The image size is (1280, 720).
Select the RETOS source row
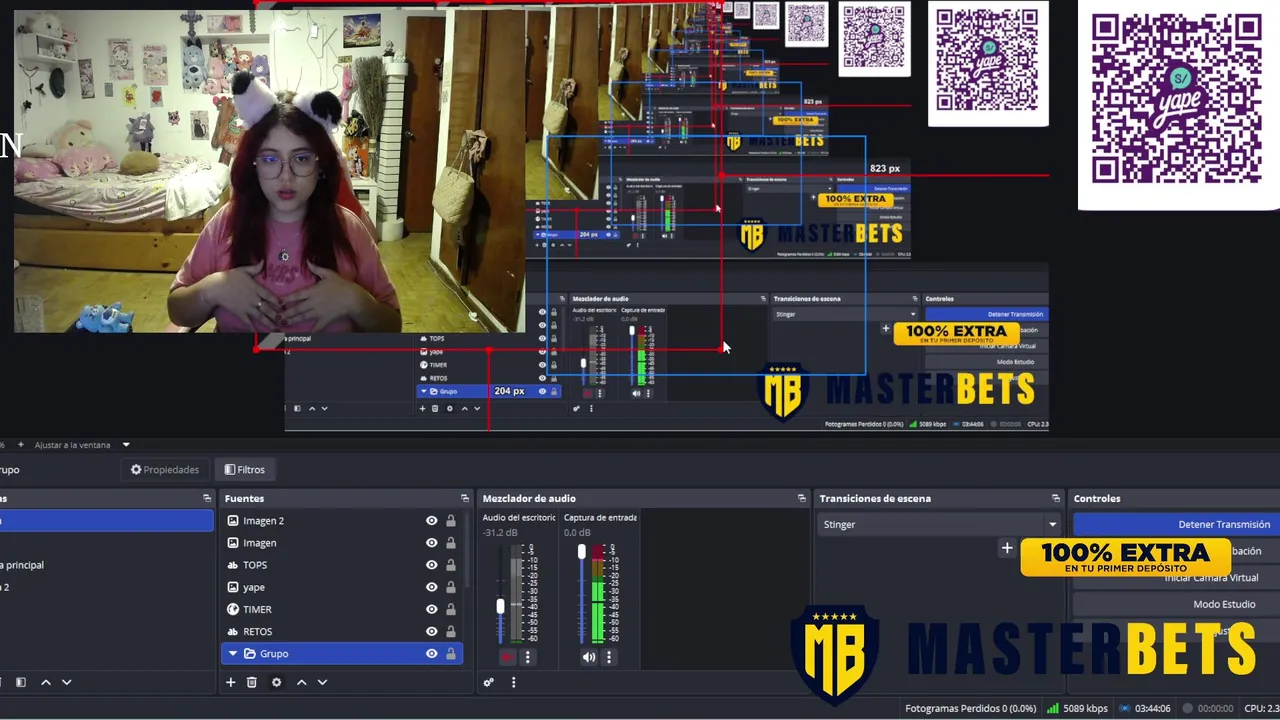(342, 631)
